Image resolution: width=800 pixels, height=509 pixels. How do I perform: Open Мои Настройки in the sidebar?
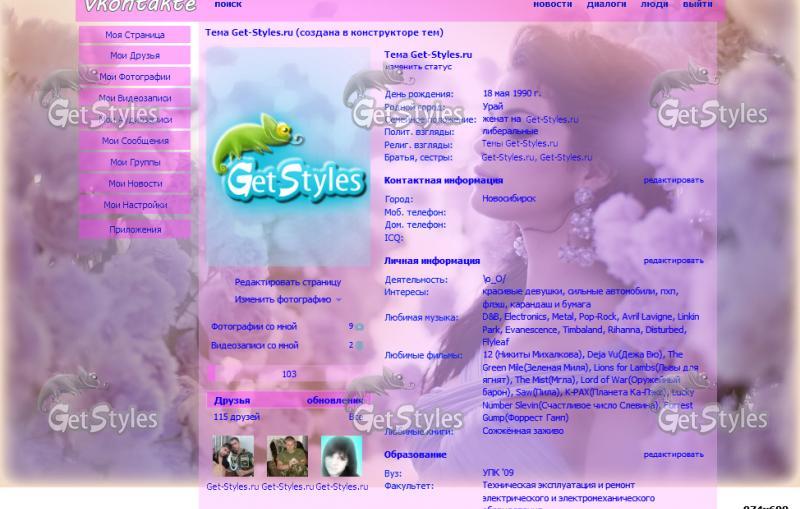point(135,205)
